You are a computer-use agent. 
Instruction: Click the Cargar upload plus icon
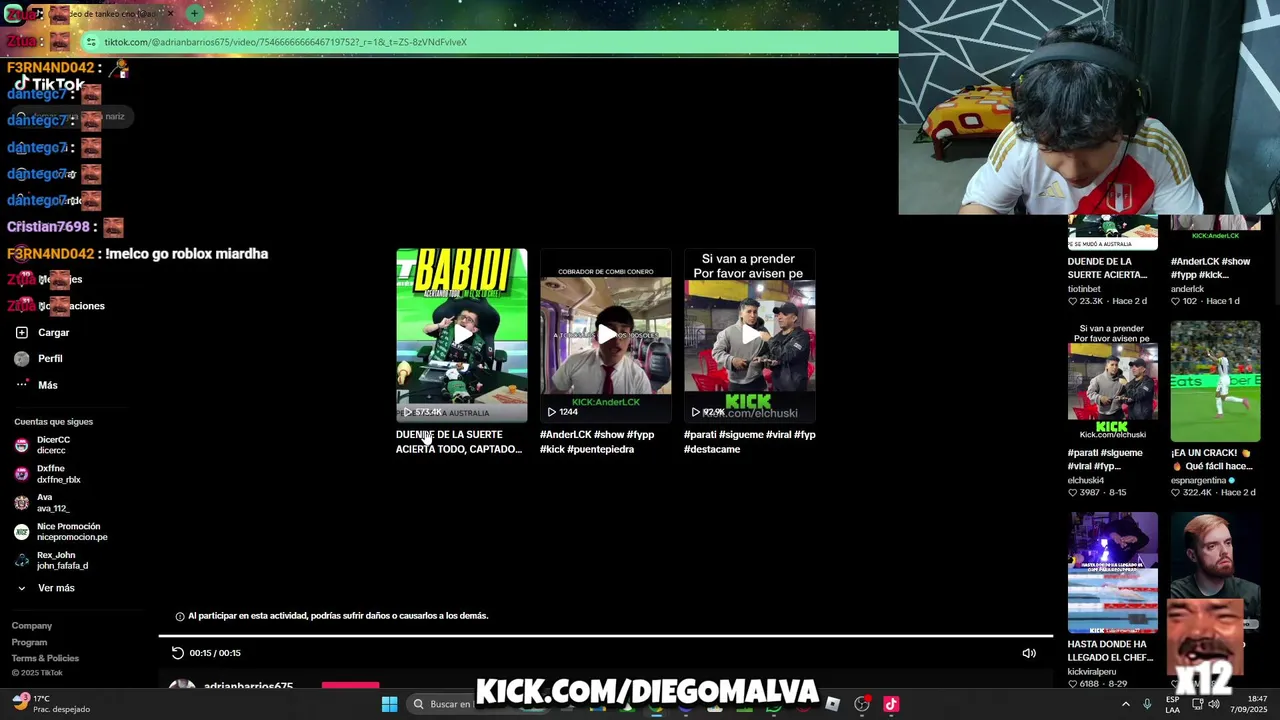[x=22, y=332]
